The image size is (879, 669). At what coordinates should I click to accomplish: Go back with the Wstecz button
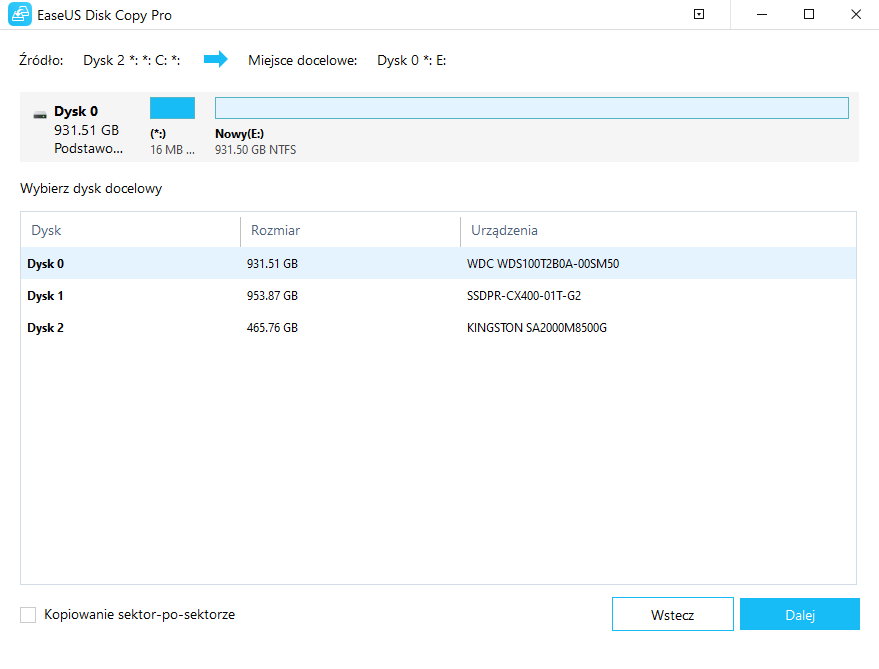point(672,615)
